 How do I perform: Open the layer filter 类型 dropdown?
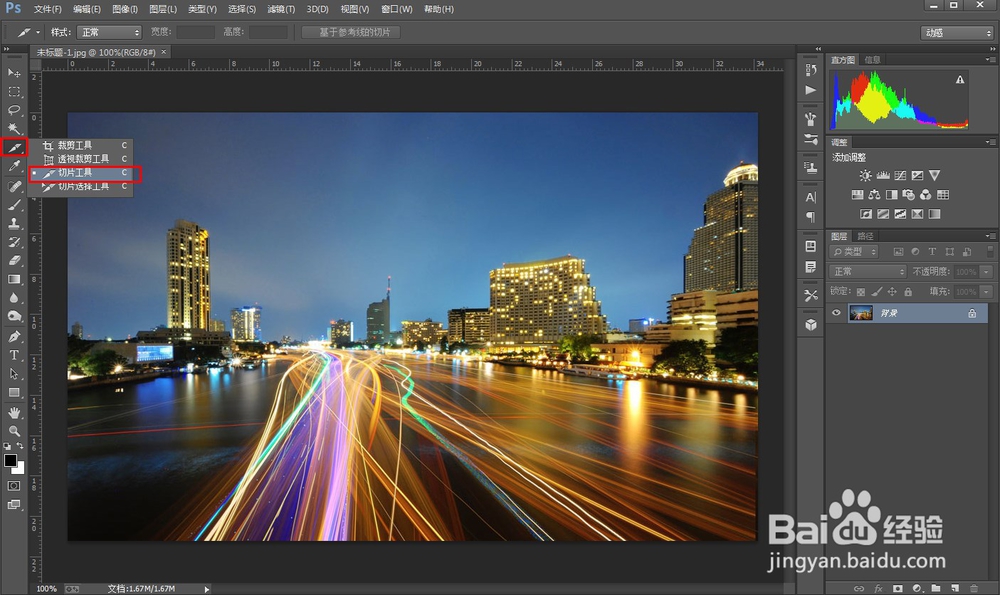point(855,252)
